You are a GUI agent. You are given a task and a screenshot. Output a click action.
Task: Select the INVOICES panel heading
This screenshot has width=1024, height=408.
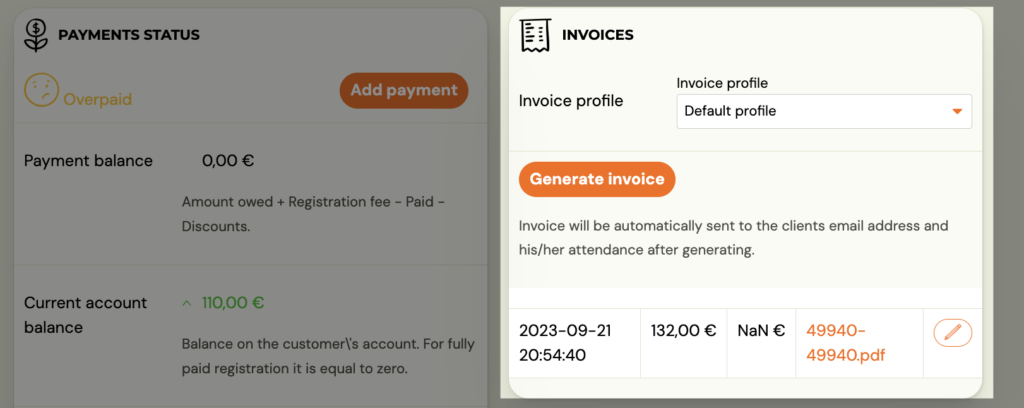598,35
